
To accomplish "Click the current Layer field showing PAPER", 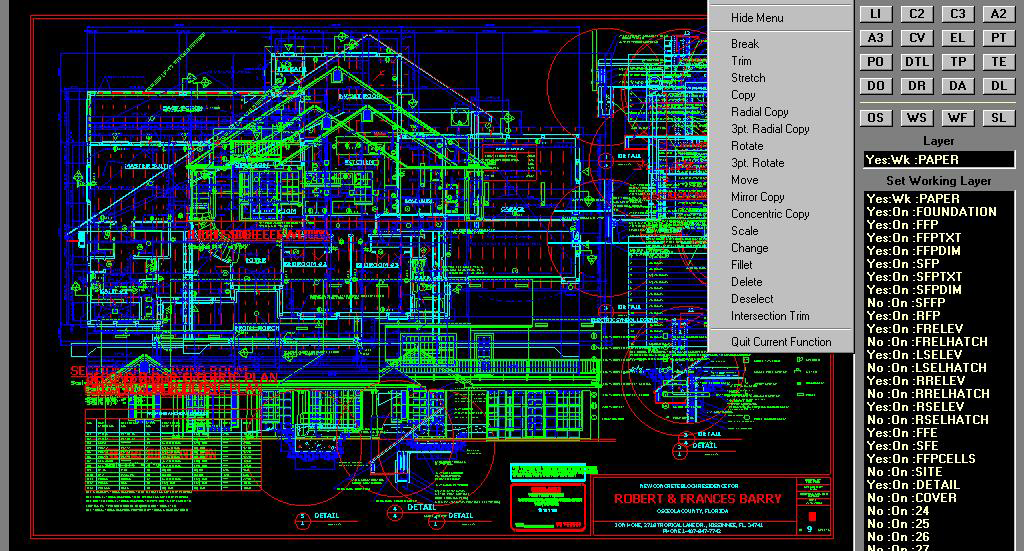I will click(939, 160).
